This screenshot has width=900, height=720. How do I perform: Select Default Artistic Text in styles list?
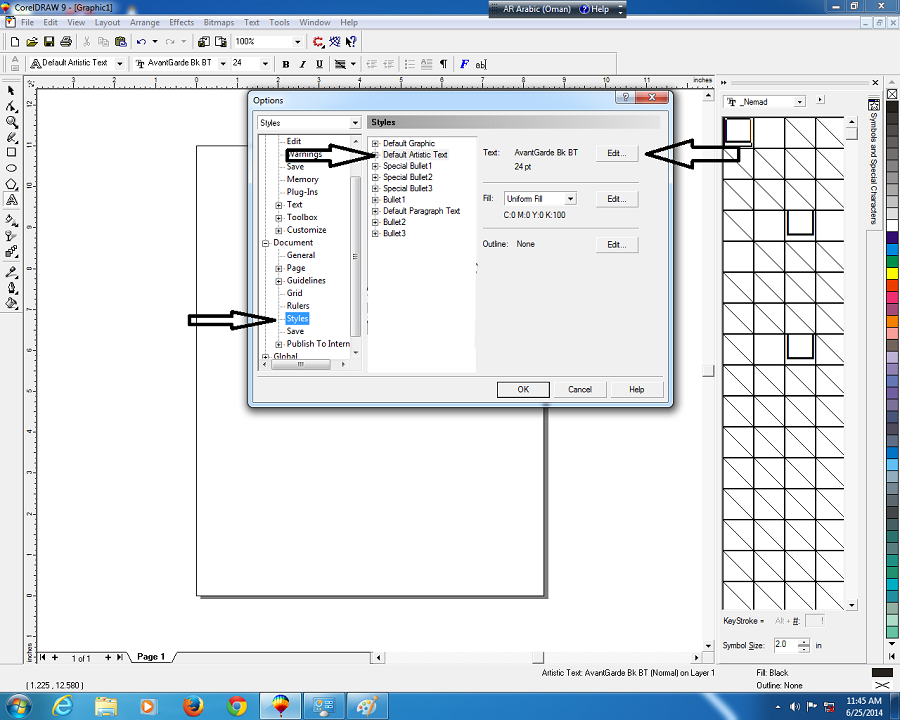(415, 154)
